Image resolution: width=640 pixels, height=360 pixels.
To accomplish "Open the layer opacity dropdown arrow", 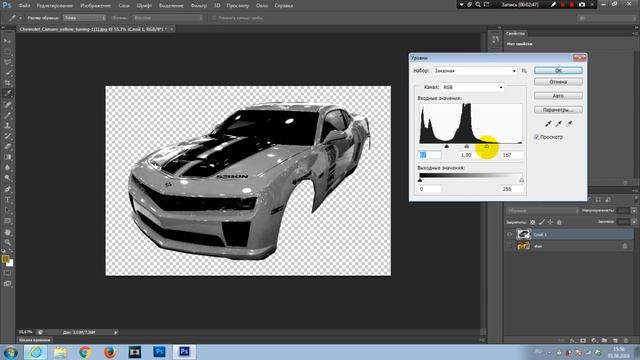I will click(634, 211).
